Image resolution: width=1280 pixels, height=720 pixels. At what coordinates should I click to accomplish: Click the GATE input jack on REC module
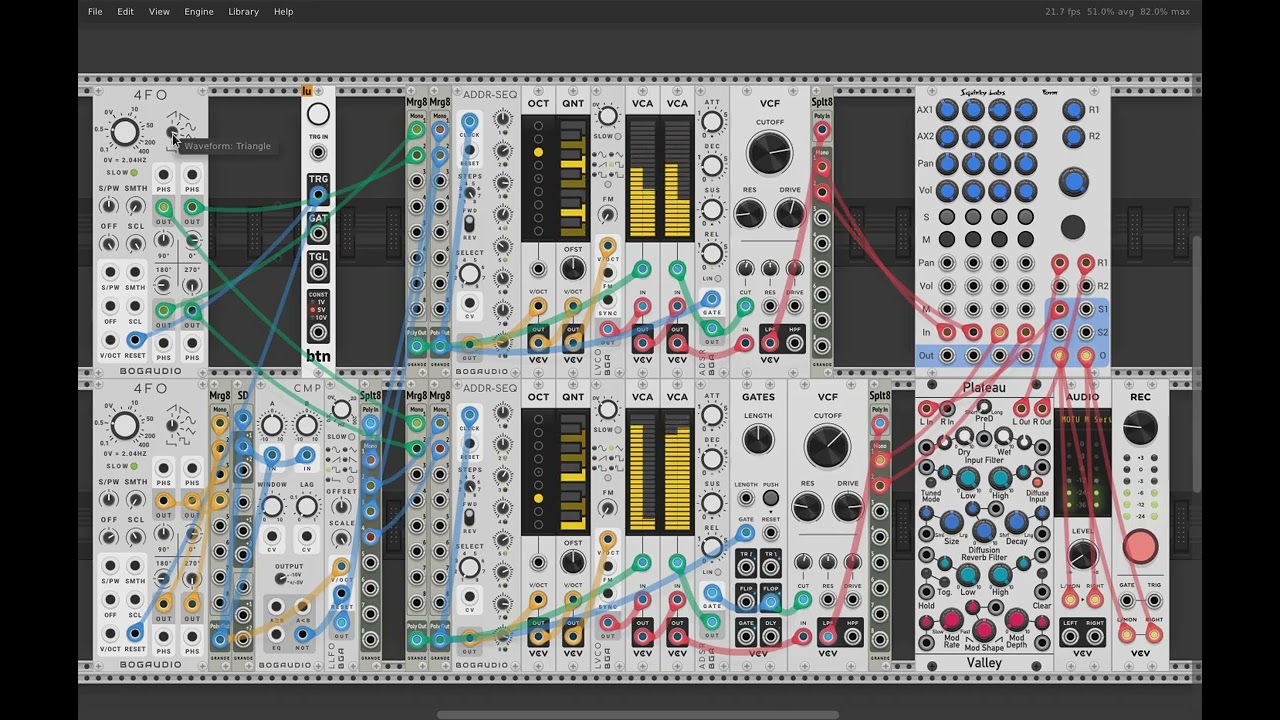pyautogui.click(x=1127, y=600)
